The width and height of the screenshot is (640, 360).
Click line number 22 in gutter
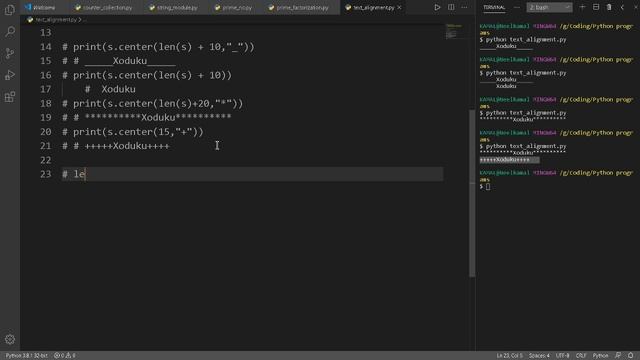tap(46, 160)
